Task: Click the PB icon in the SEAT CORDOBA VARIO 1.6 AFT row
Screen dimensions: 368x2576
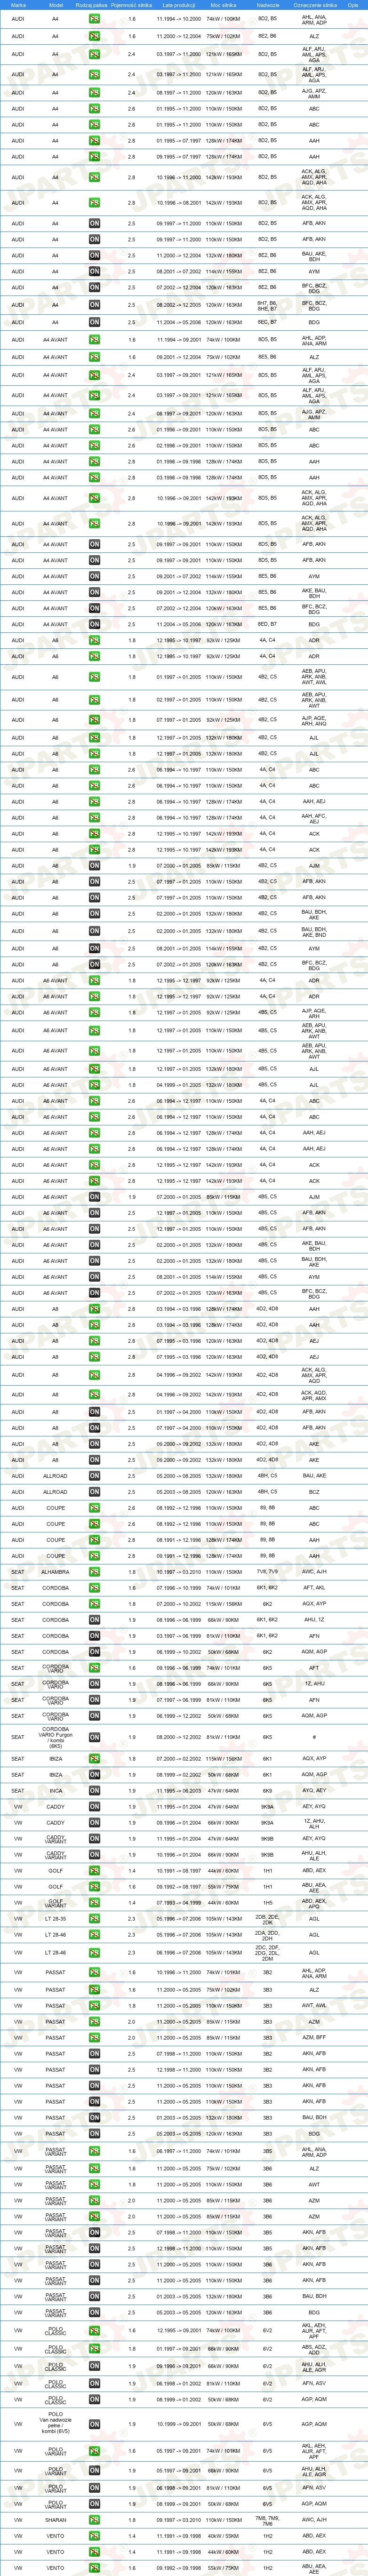Action: 94,1668
